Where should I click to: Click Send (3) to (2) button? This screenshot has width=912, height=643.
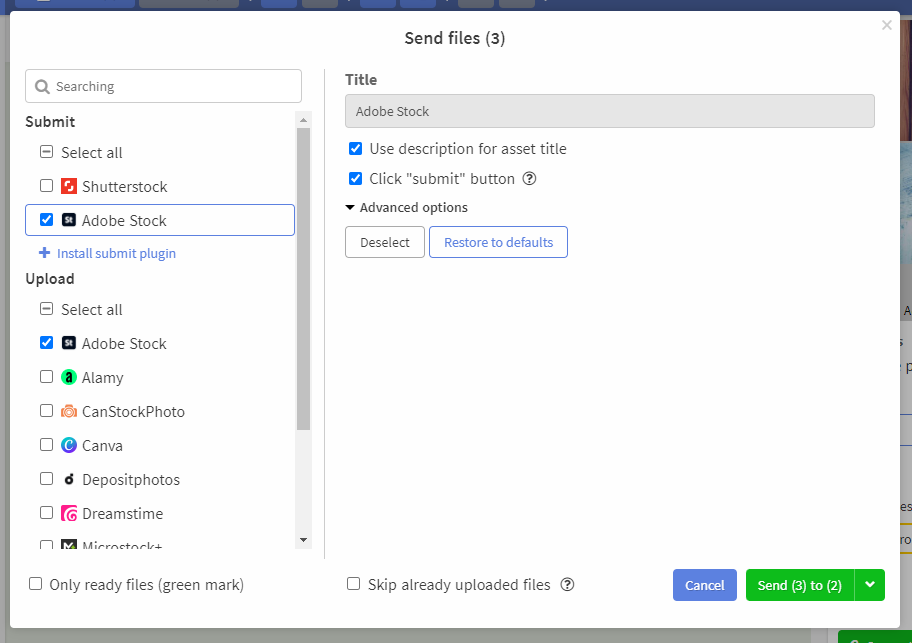point(800,585)
